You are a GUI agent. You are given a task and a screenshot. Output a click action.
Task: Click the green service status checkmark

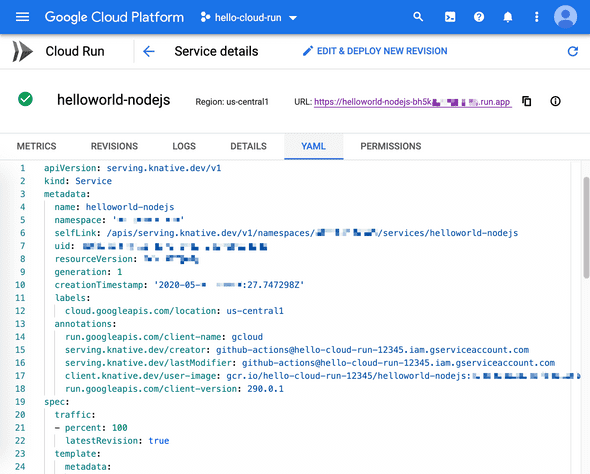(25, 99)
